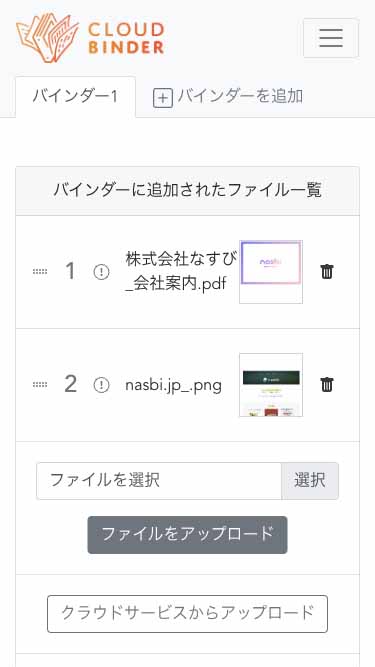This screenshot has width=375, height=667.
Task: Click the バインダーに追加されたファイル一覧 header
Action: [188, 191]
